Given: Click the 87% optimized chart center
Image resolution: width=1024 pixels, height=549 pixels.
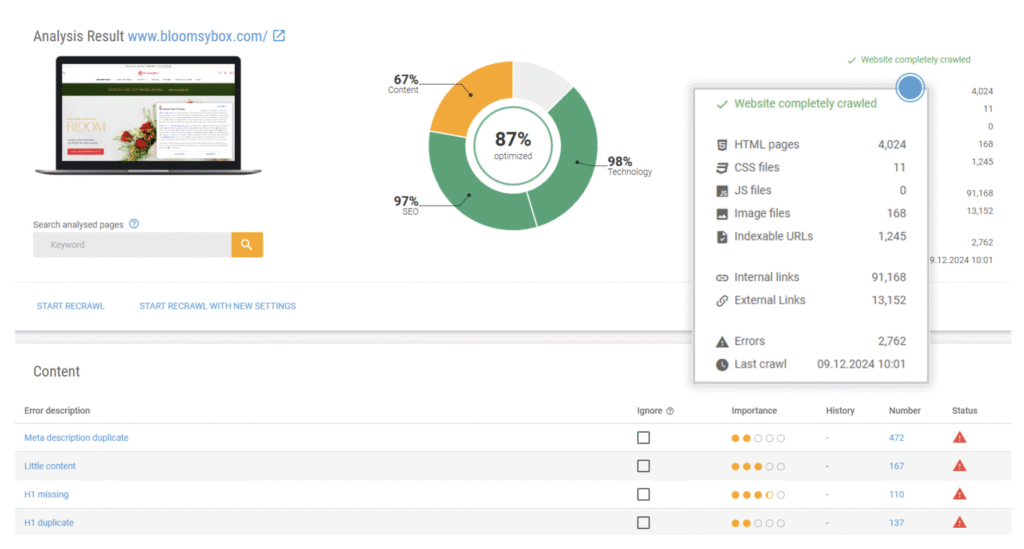Looking at the screenshot, I should pos(513,146).
